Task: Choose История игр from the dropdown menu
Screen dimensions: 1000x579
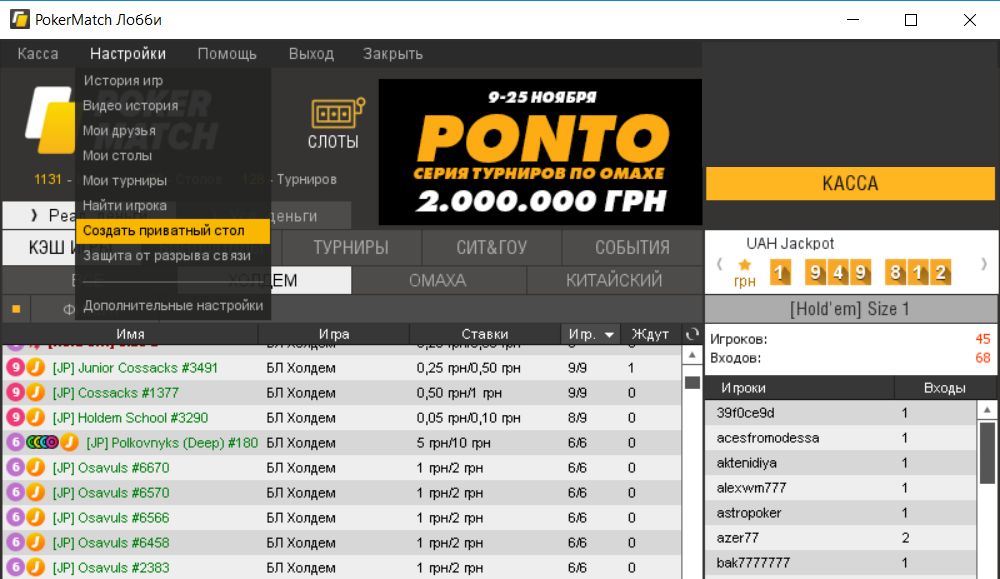Action: (x=173, y=80)
